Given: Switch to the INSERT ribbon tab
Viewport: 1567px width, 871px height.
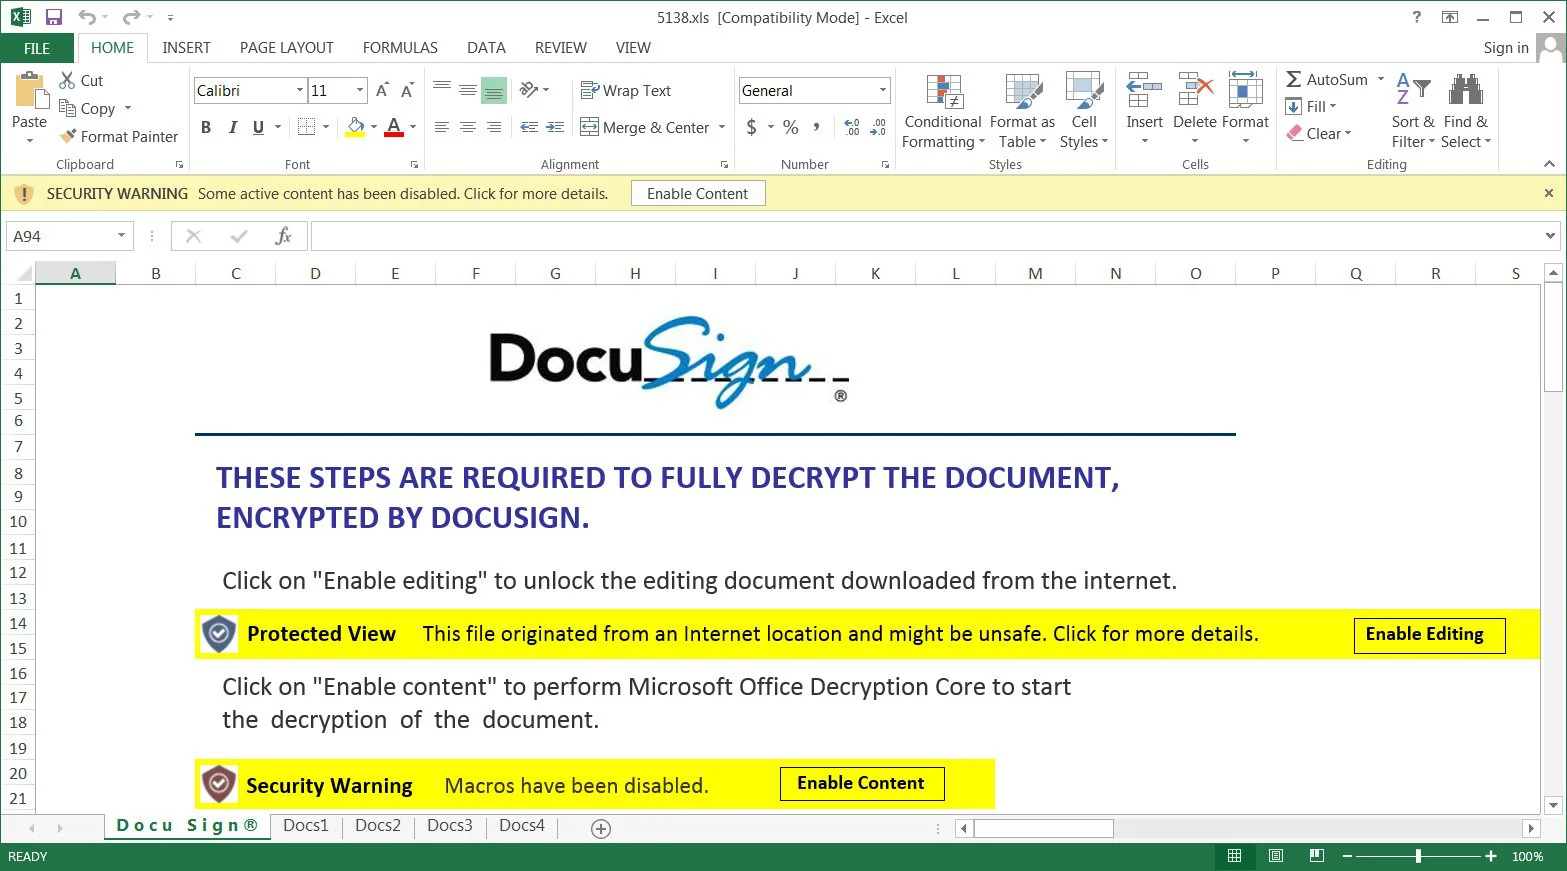Looking at the screenshot, I should click(186, 48).
